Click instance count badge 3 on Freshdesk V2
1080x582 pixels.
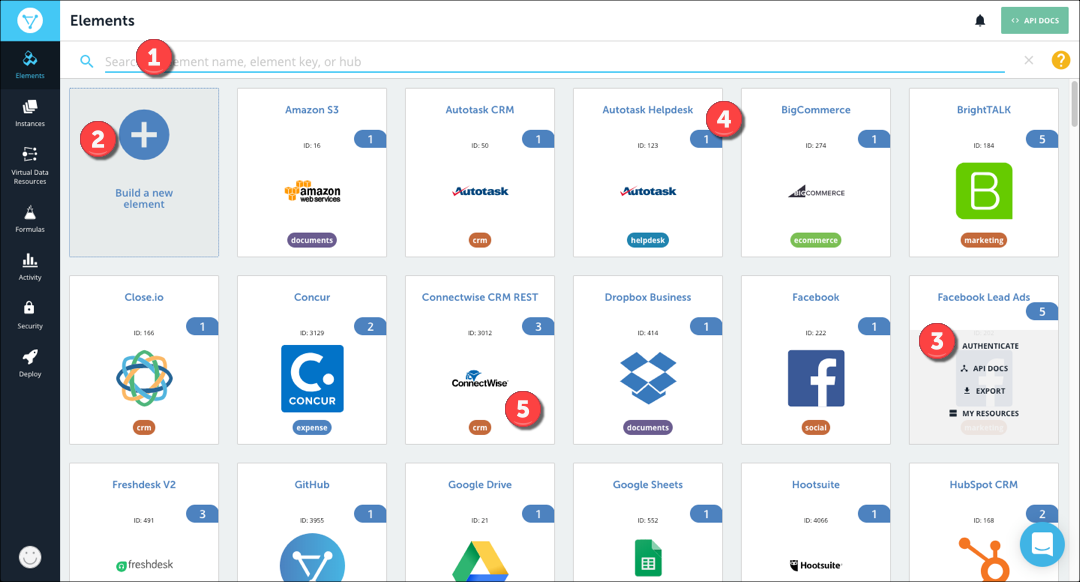202,514
